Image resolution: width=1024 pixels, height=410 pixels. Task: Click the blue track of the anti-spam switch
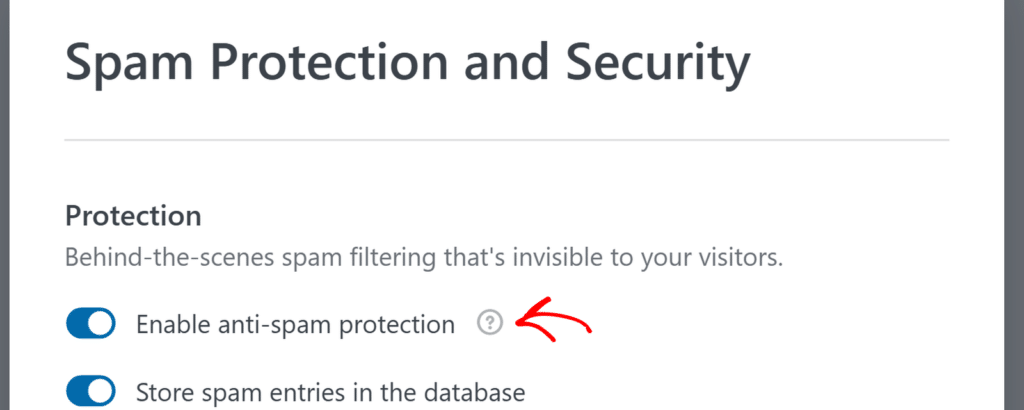point(76,324)
